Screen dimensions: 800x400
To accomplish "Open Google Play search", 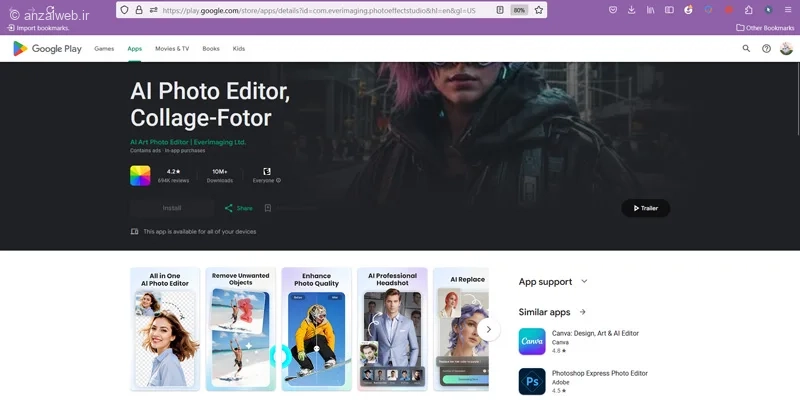I will point(746,48).
